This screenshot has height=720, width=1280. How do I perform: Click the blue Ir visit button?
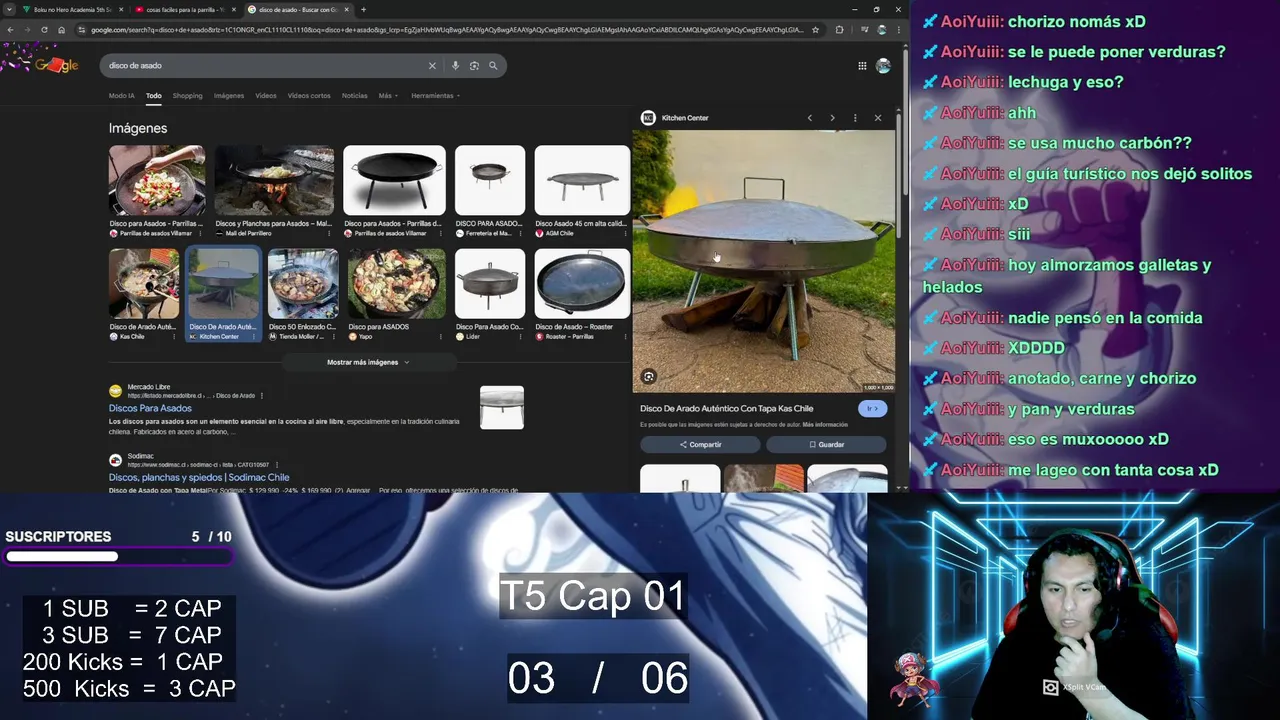click(x=872, y=408)
